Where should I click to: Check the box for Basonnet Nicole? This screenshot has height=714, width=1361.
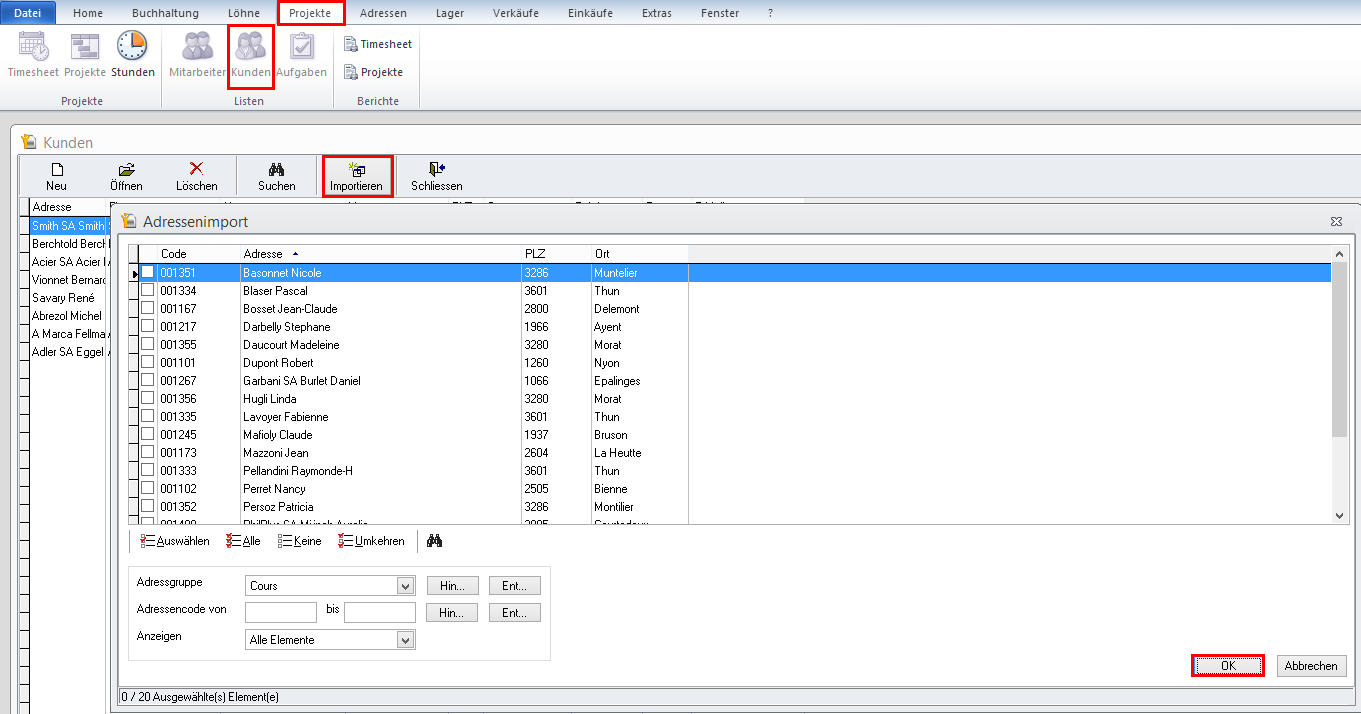point(148,272)
